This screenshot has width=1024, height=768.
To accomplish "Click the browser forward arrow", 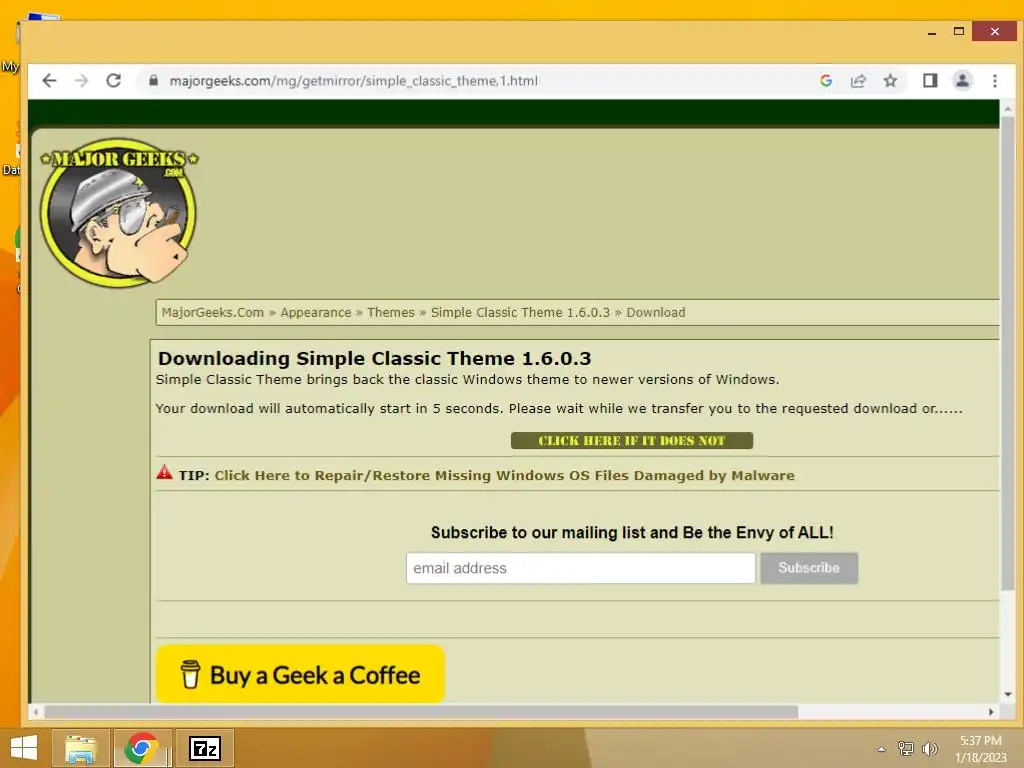I will 81,80.
